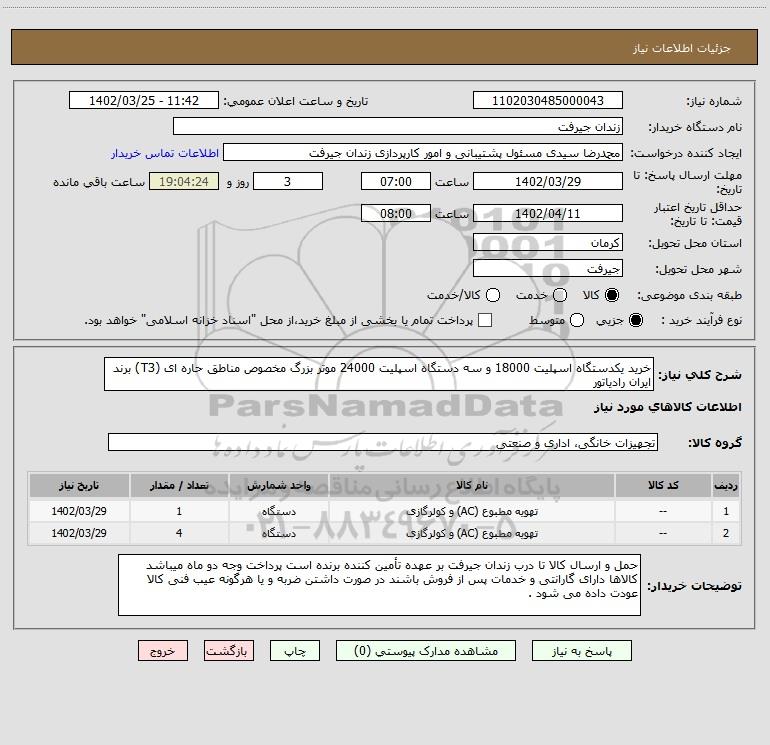The width and height of the screenshot is (770, 745).
Task: Click the اطلاعات کالاهای مورد نیاز heading
Action: coord(667,407)
